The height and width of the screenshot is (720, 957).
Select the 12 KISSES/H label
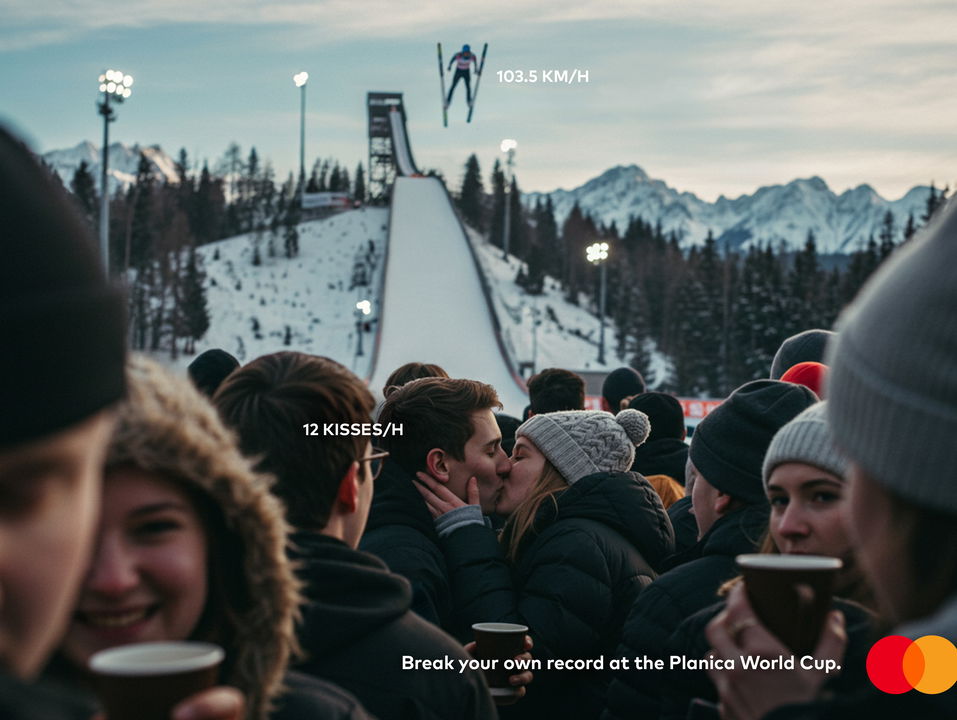(x=353, y=430)
